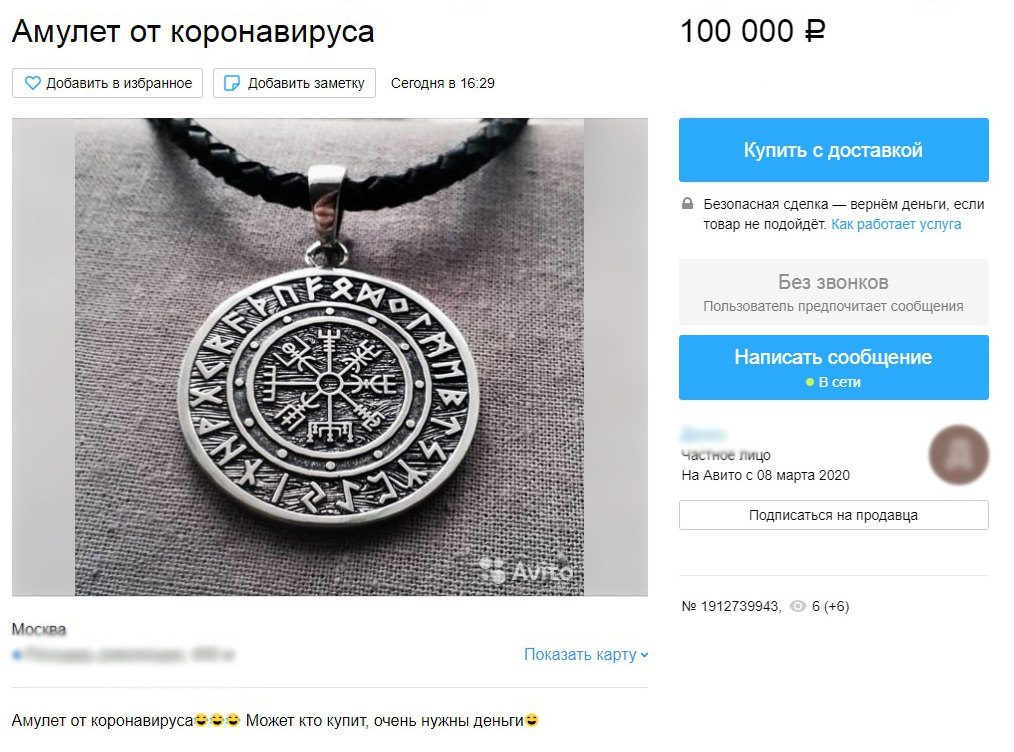
Task: Click the green online status dot
Action: 810,382
